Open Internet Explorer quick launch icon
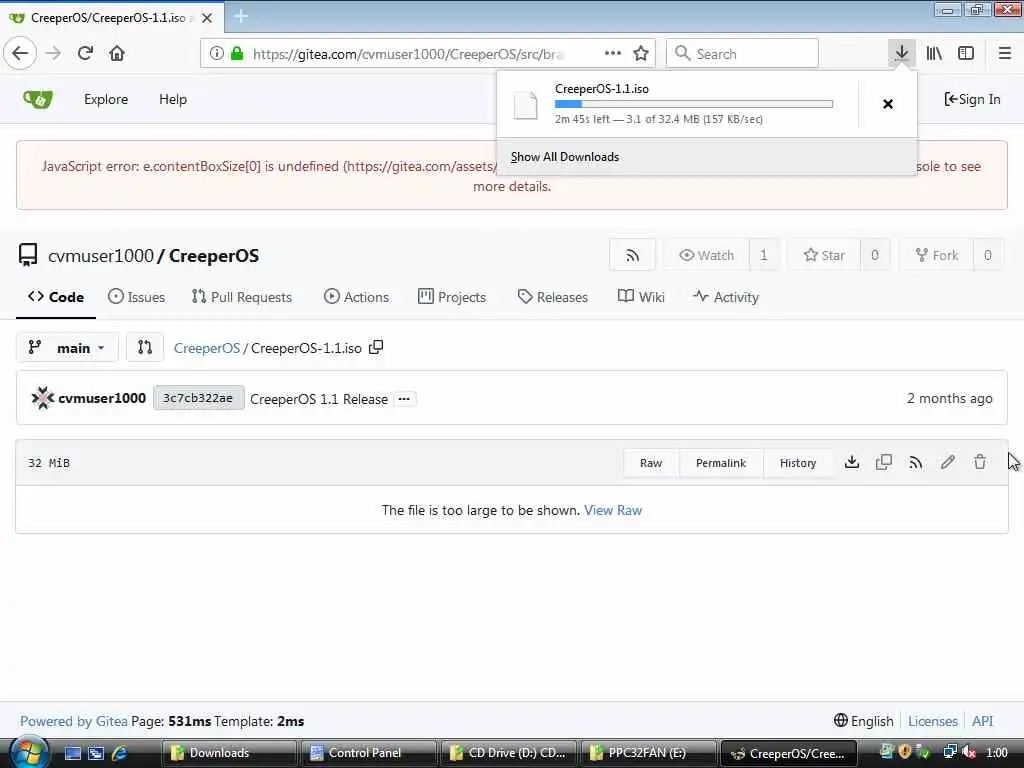The height and width of the screenshot is (768, 1024). click(x=120, y=753)
